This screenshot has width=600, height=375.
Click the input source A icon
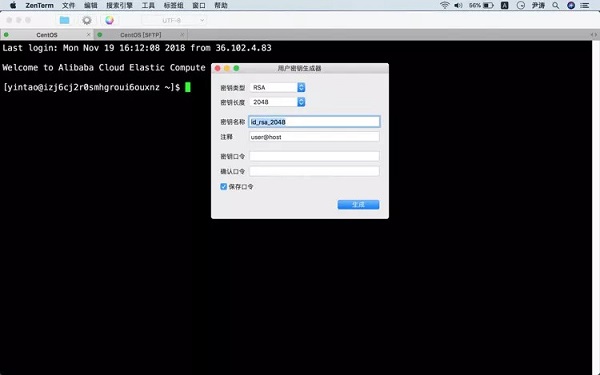click(x=505, y=5)
